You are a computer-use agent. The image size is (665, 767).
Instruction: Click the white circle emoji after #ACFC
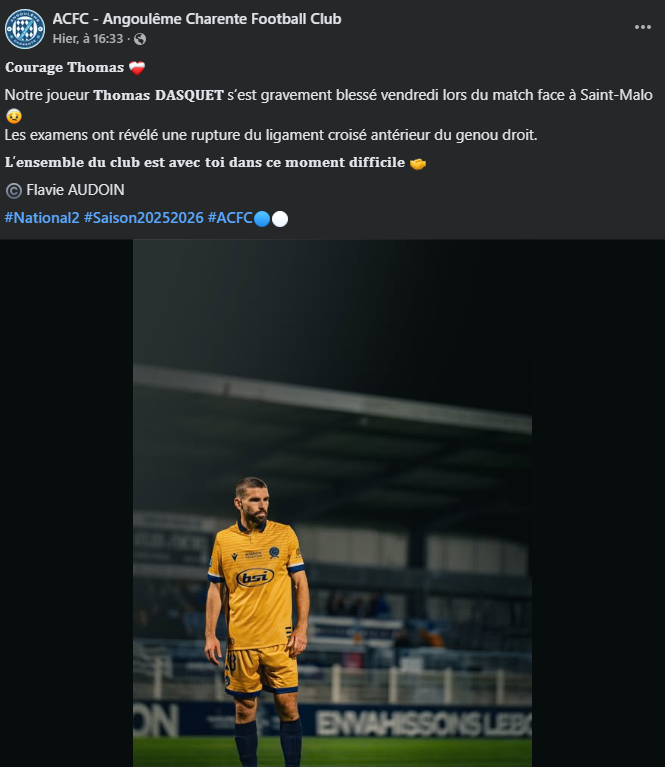(280, 219)
